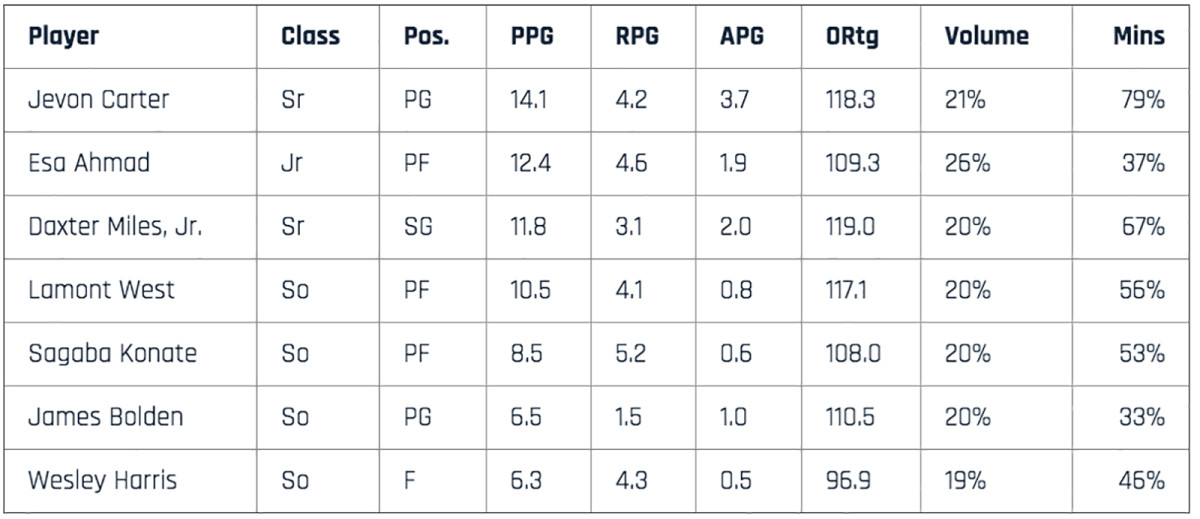Click the Player column header
The width and height of the screenshot is (1200, 519).
64,37
